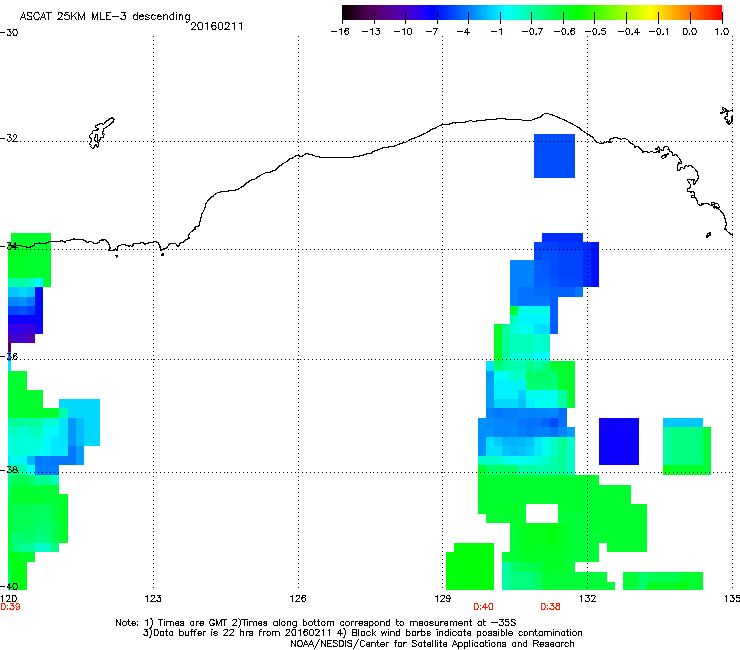Click the blue data square just below the coastline
Viewport: 740px width, 650px height.
[x=554, y=156]
